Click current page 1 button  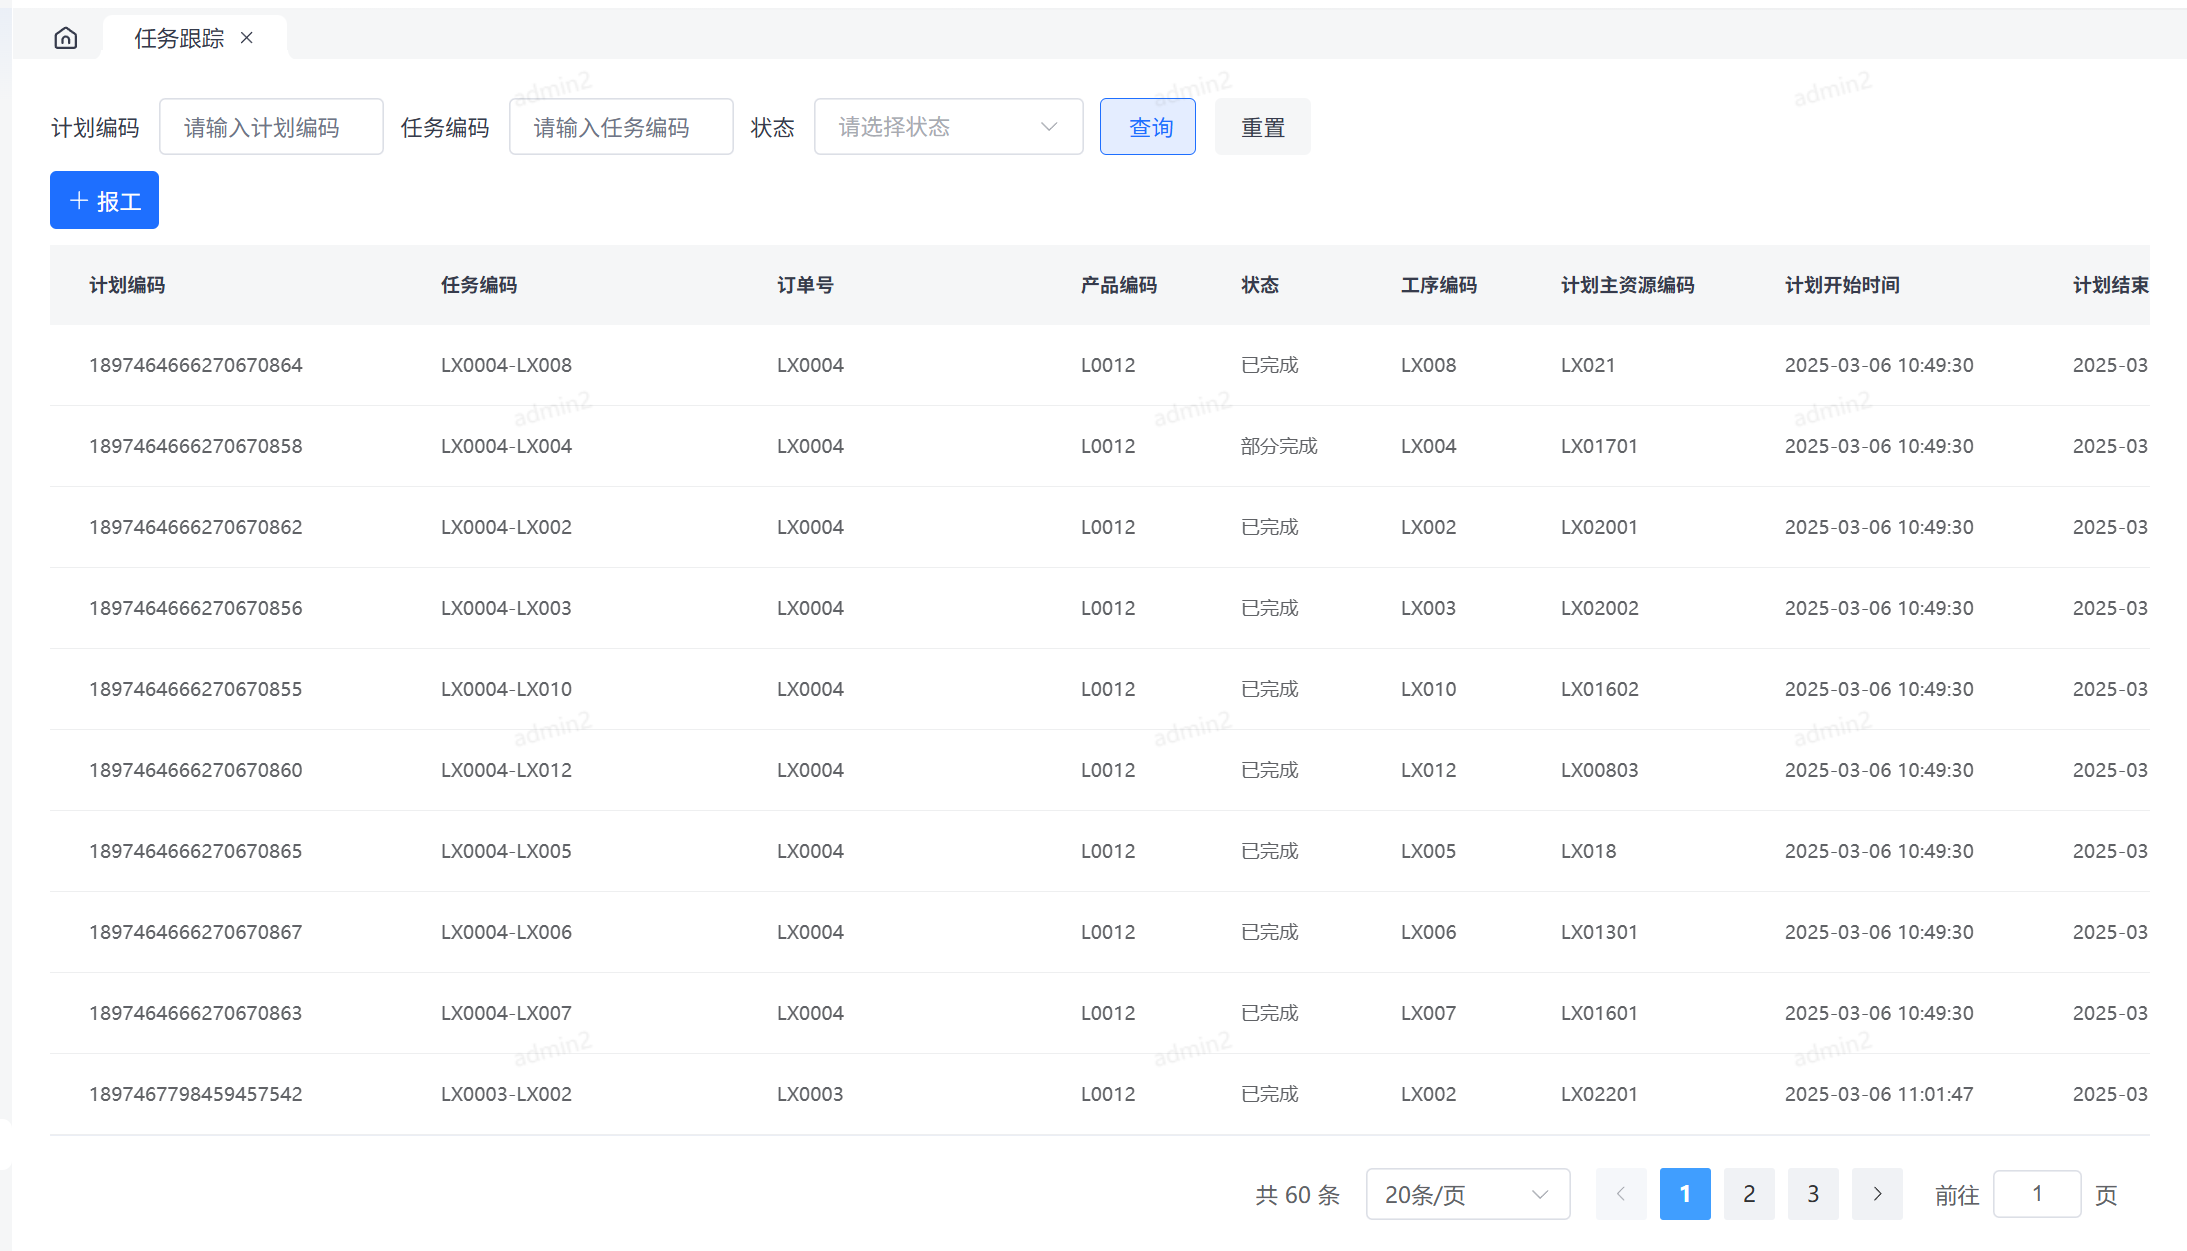[x=1685, y=1194]
